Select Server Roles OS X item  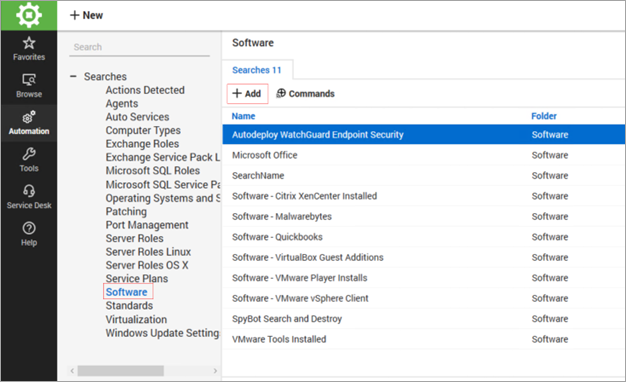(147, 265)
